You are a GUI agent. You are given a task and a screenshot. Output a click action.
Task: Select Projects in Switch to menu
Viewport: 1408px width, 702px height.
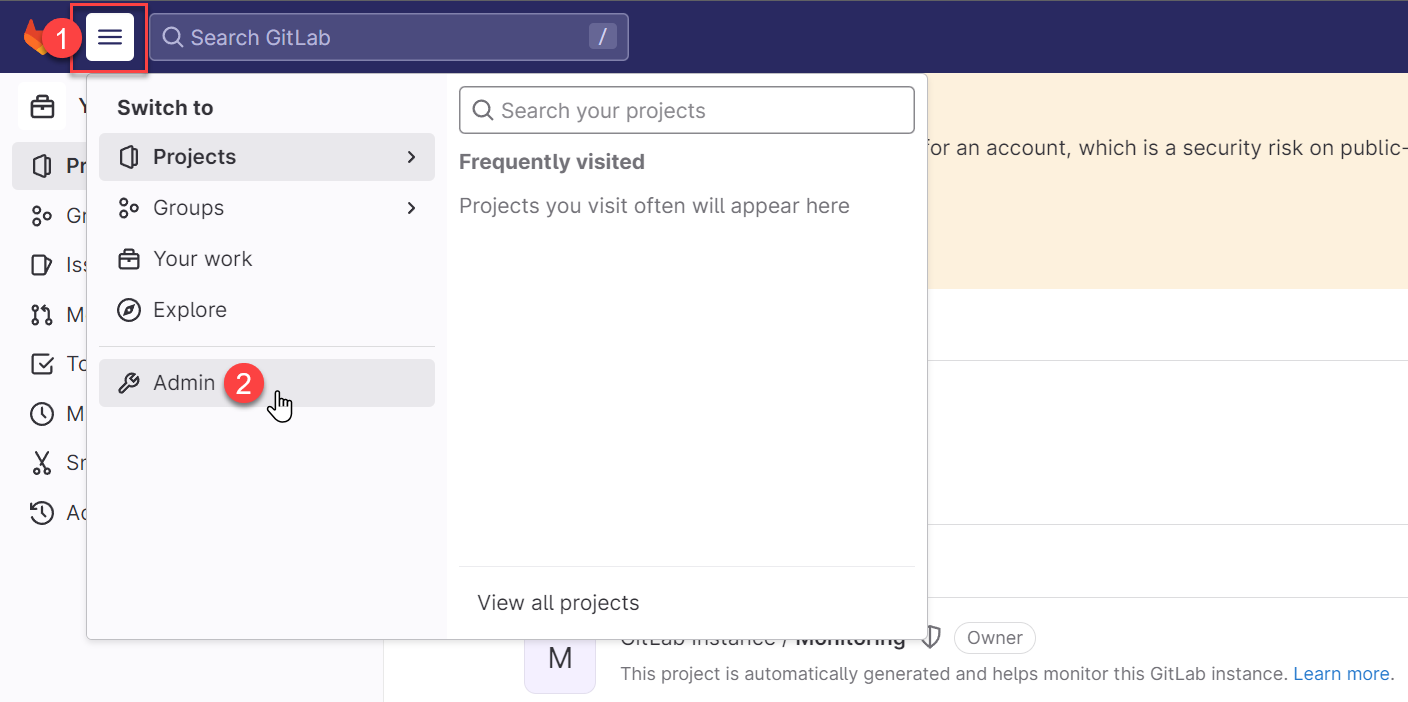pyautogui.click(x=267, y=157)
